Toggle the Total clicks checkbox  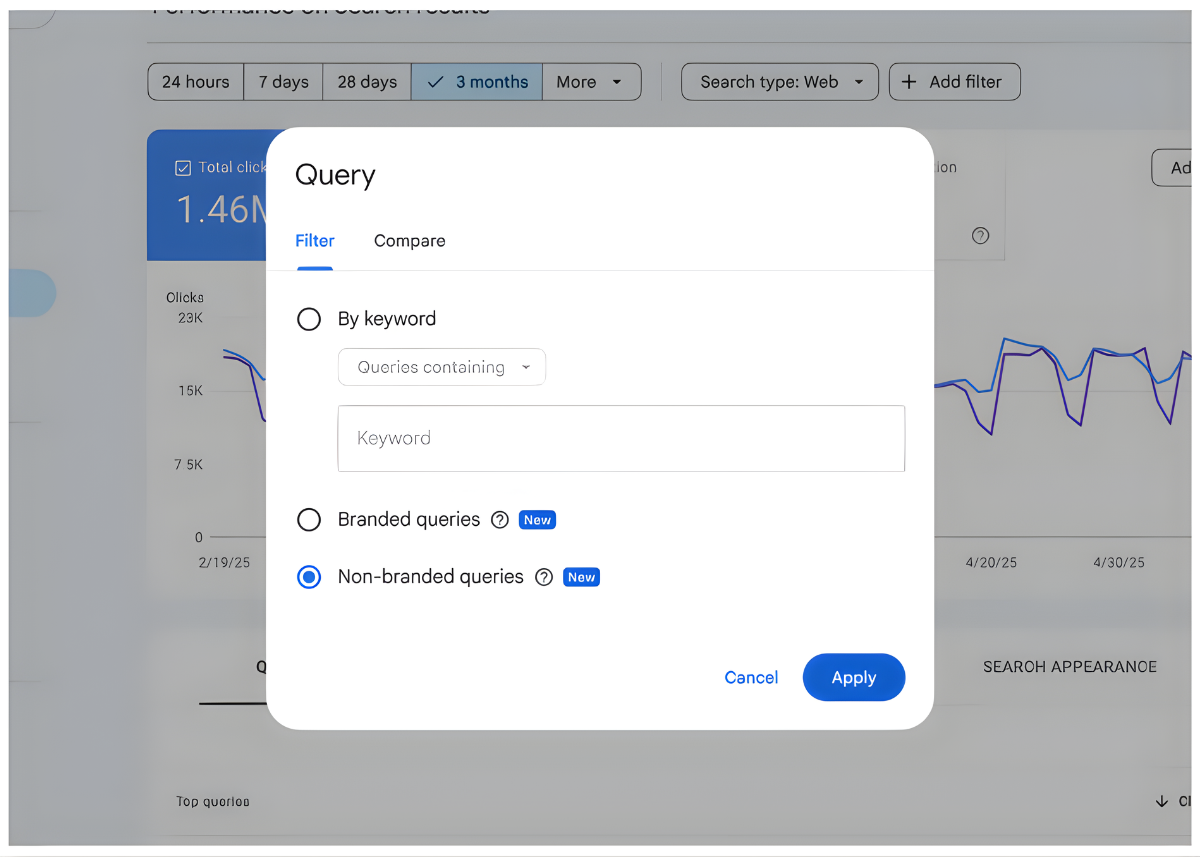tap(183, 167)
